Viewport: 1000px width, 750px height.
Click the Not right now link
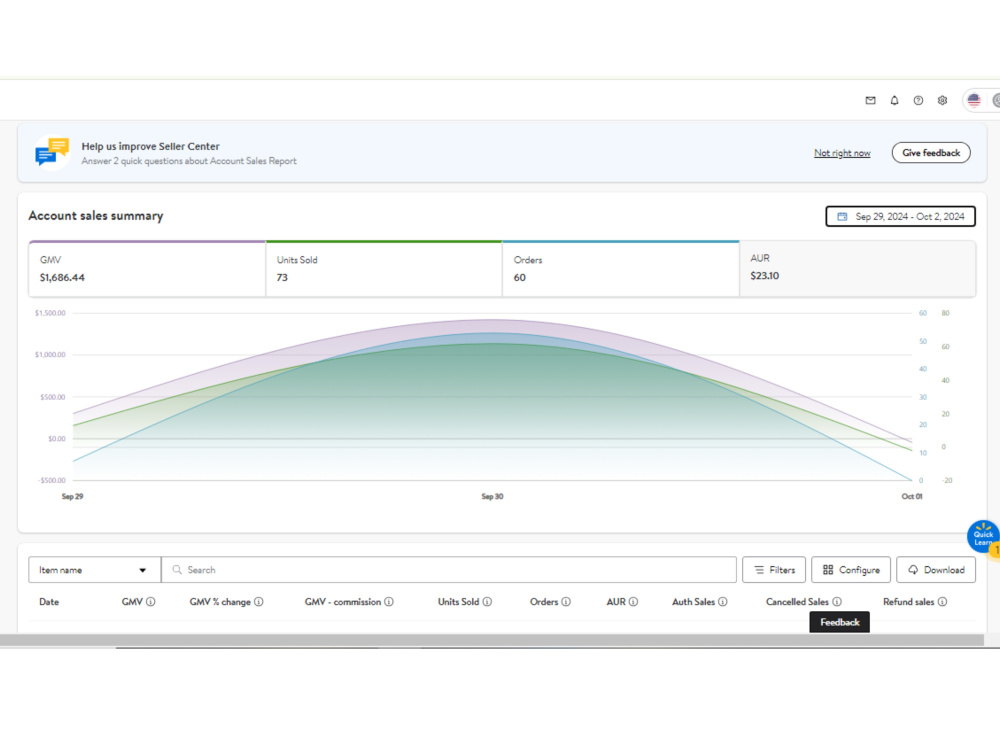click(x=842, y=153)
